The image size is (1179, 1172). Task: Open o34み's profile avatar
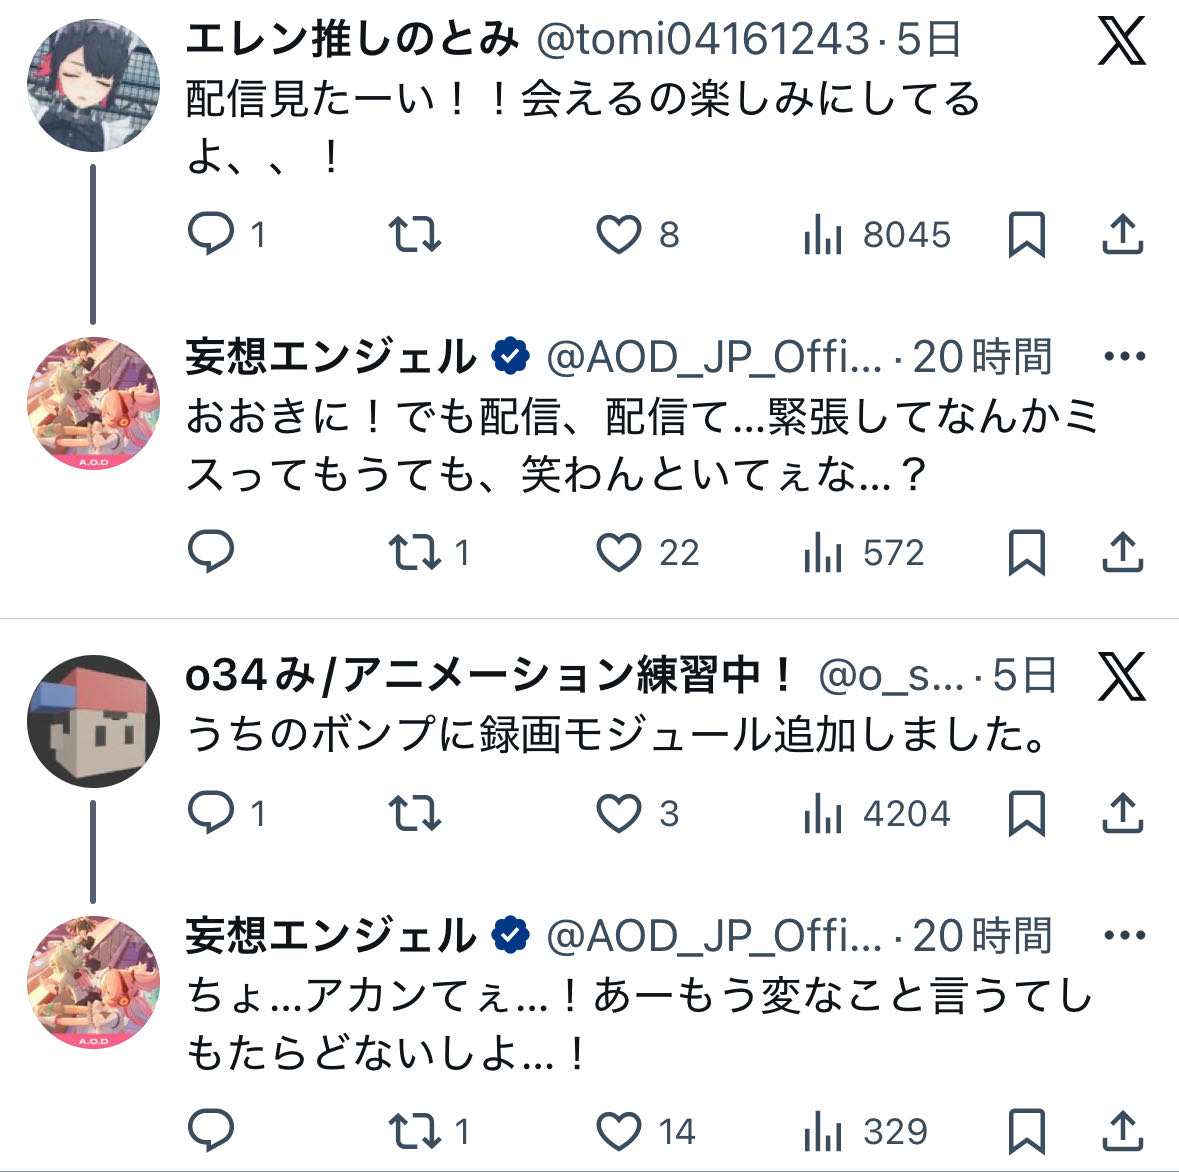pos(93,721)
